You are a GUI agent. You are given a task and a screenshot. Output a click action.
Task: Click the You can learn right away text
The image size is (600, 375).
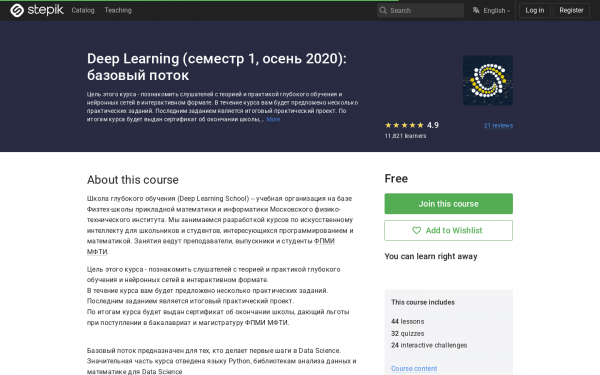pyautogui.click(x=431, y=256)
